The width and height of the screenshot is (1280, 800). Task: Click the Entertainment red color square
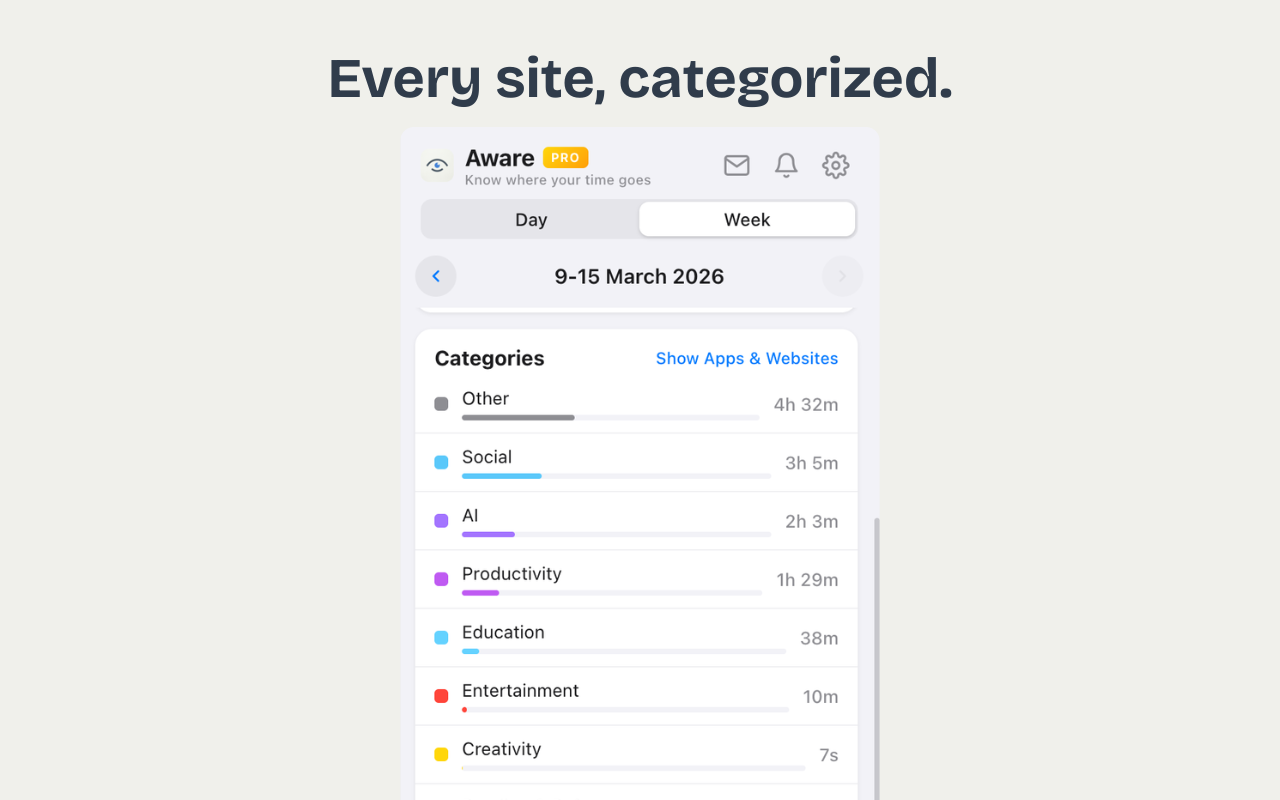pos(441,696)
